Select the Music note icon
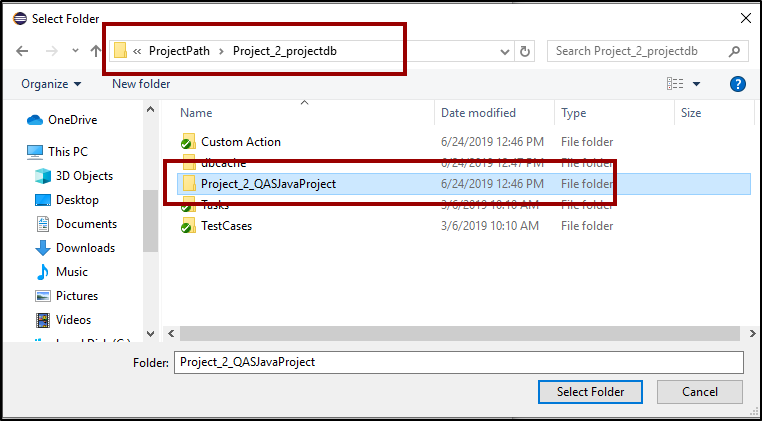 (x=43, y=272)
